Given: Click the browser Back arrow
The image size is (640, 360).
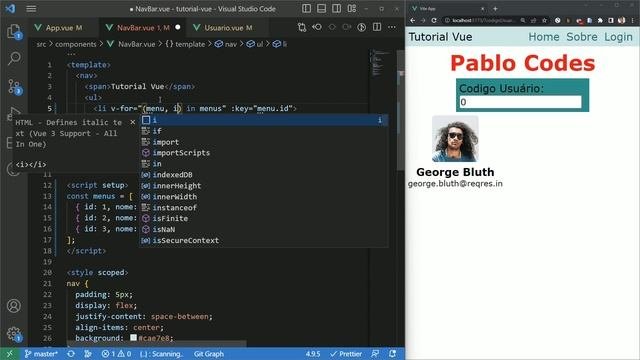Looking at the screenshot, I should click(x=413, y=20).
